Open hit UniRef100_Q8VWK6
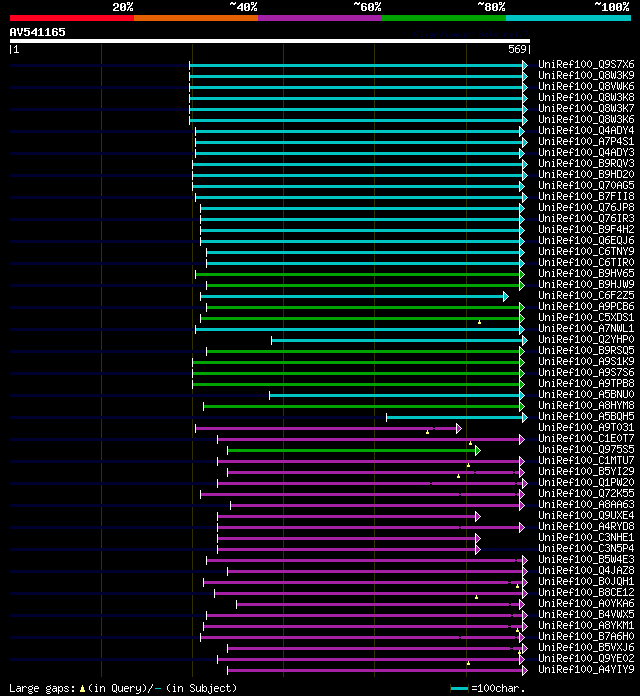The width and height of the screenshot is (640, 696). click(x=586, y=87)
